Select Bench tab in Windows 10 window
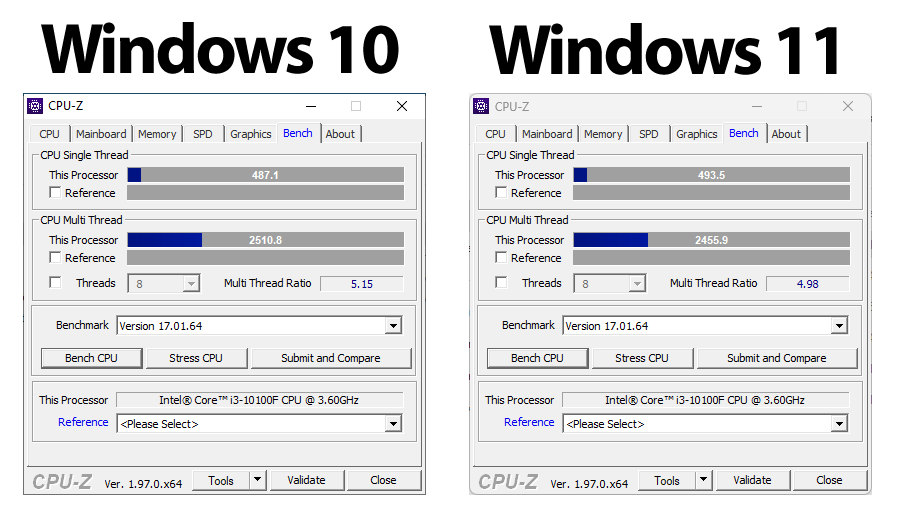 point(298,133)
